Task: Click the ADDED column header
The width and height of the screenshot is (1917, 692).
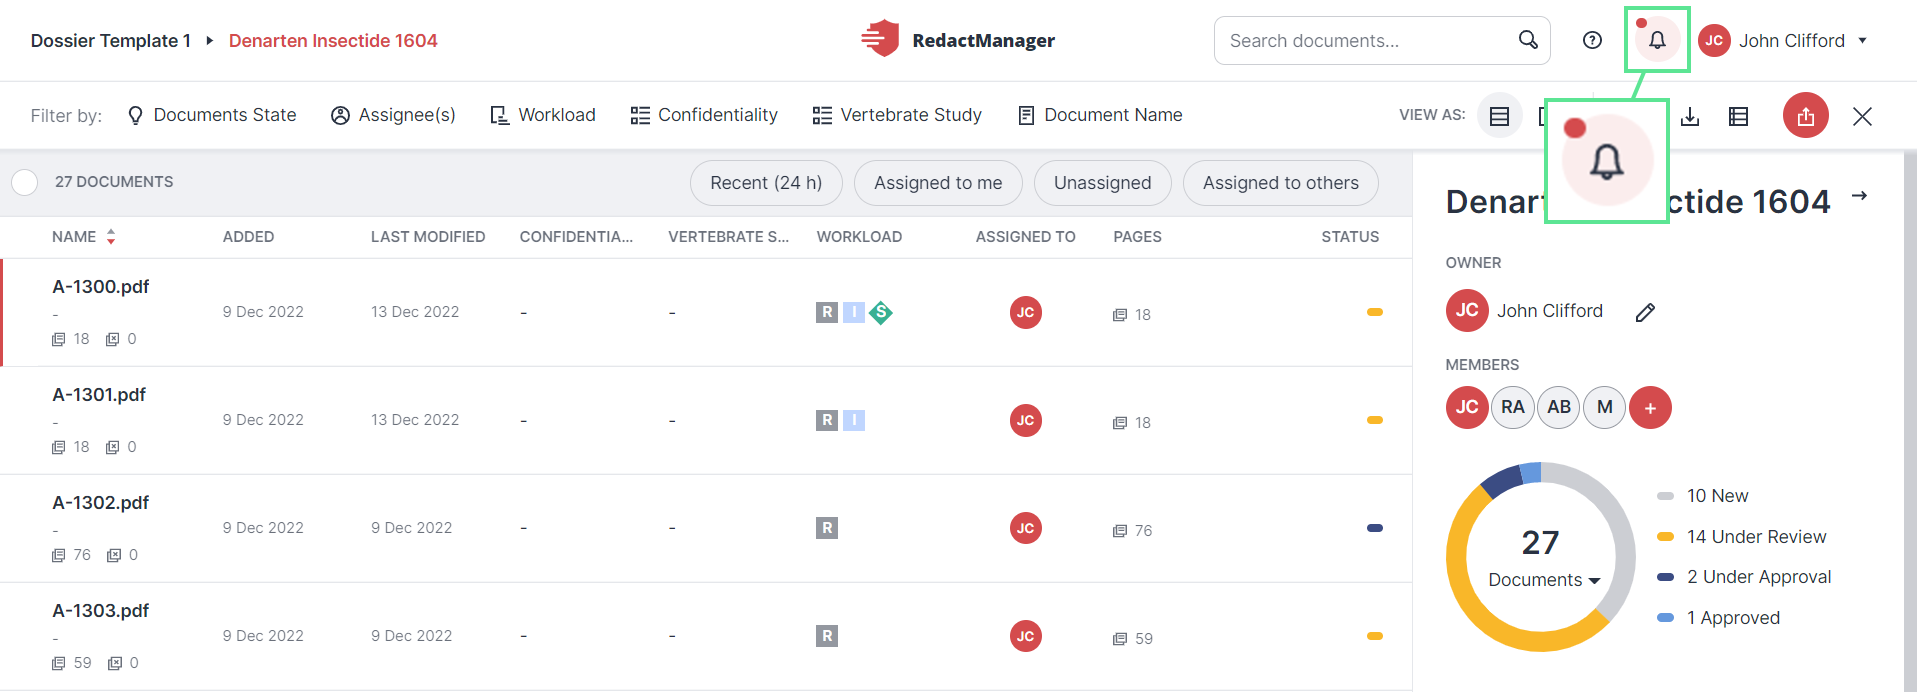Action: [x=248, y=237]
